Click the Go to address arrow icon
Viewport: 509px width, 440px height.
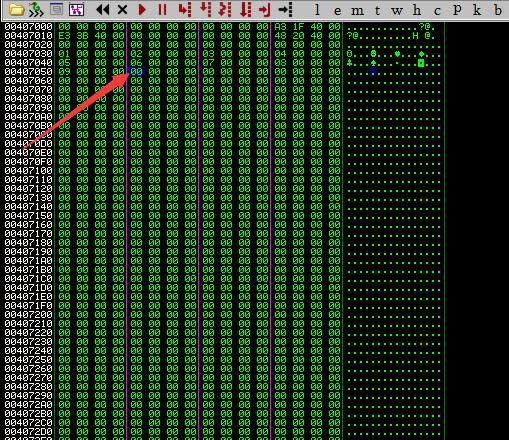285,10
